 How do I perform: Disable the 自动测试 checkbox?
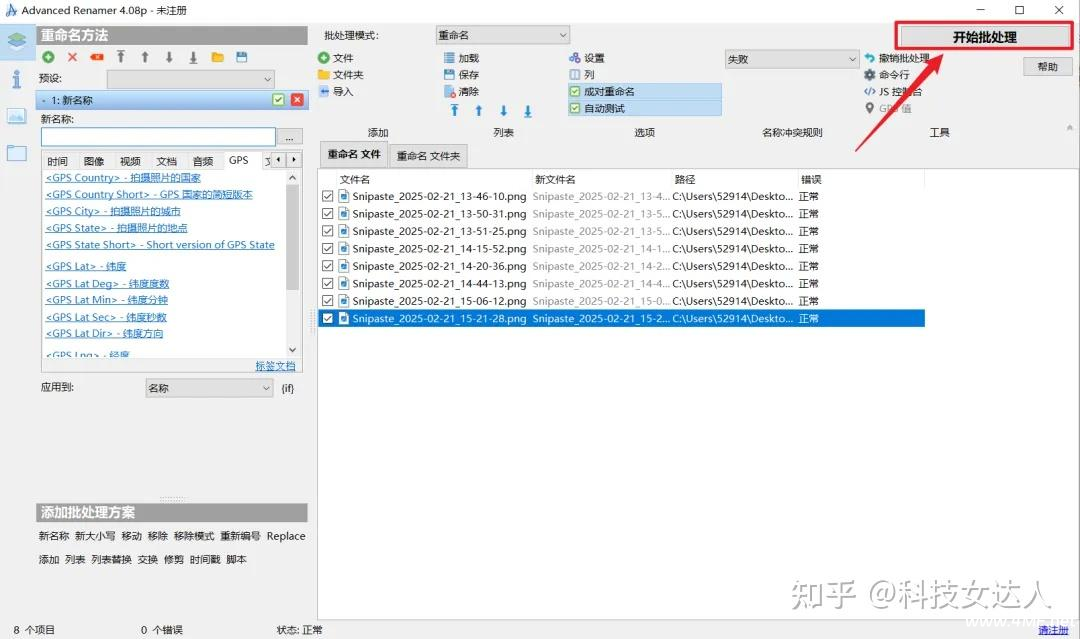(x=575, y=108)
